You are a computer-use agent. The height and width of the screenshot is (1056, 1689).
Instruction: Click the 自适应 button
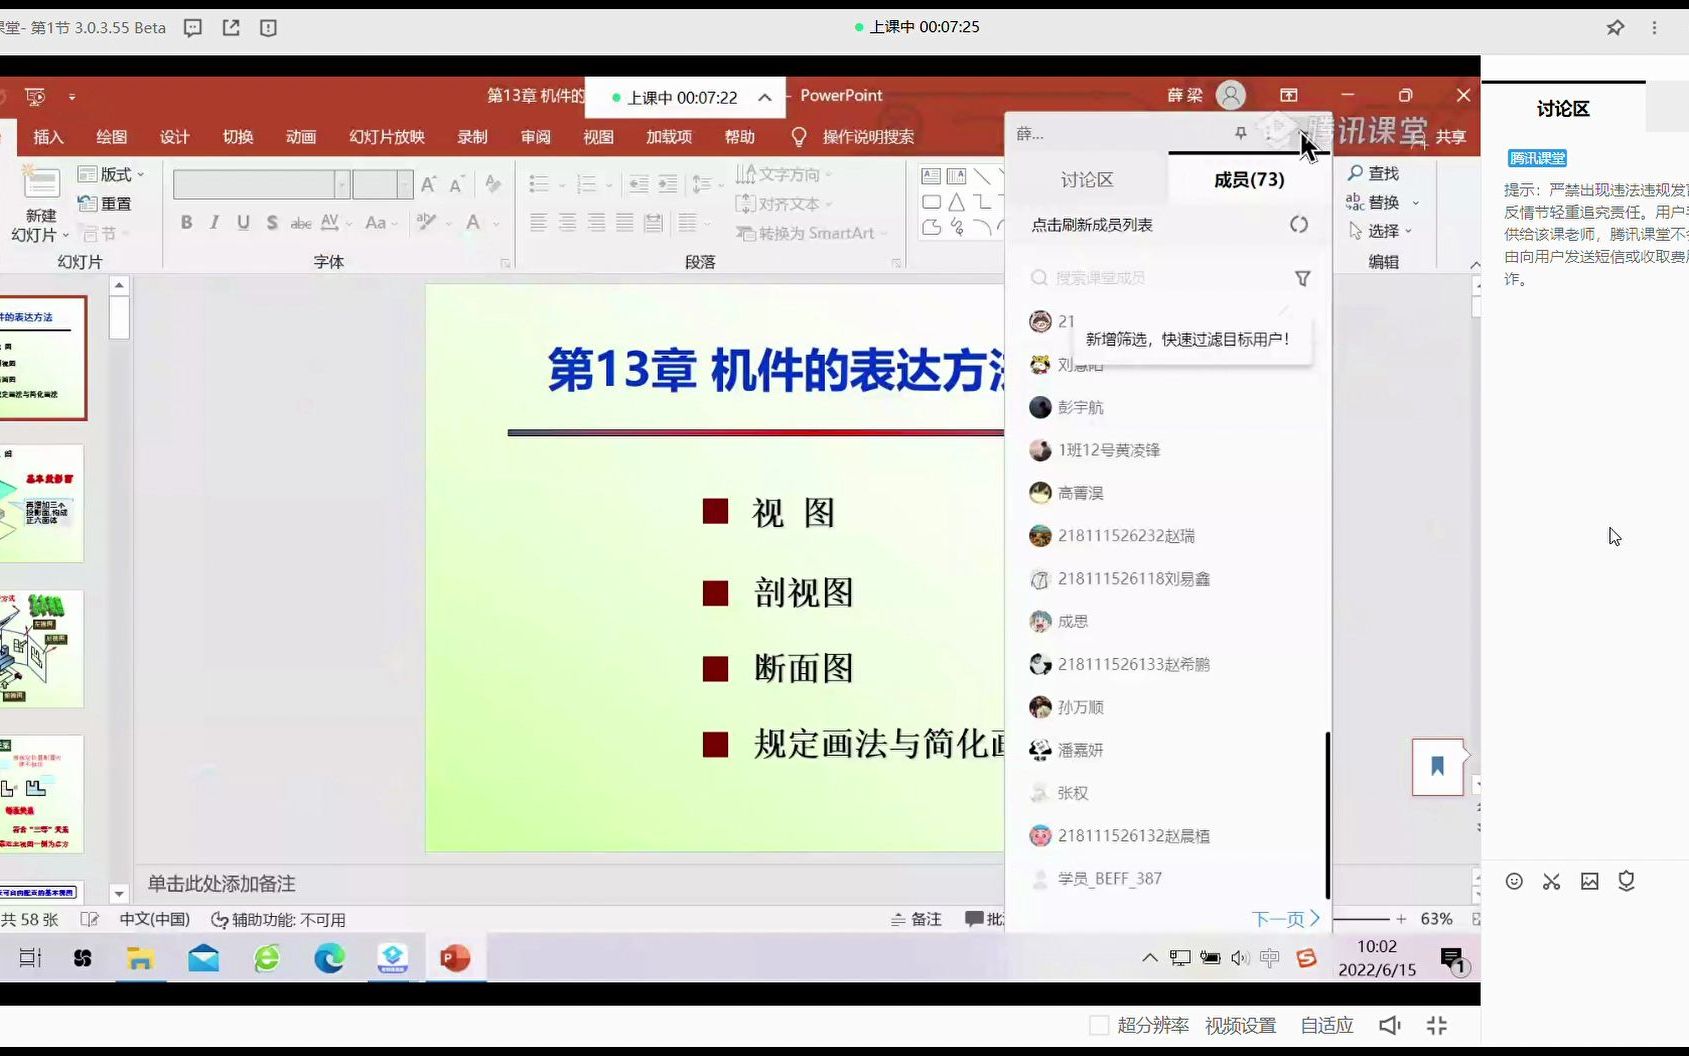pyautogui.click(x=1326, y=1025)
